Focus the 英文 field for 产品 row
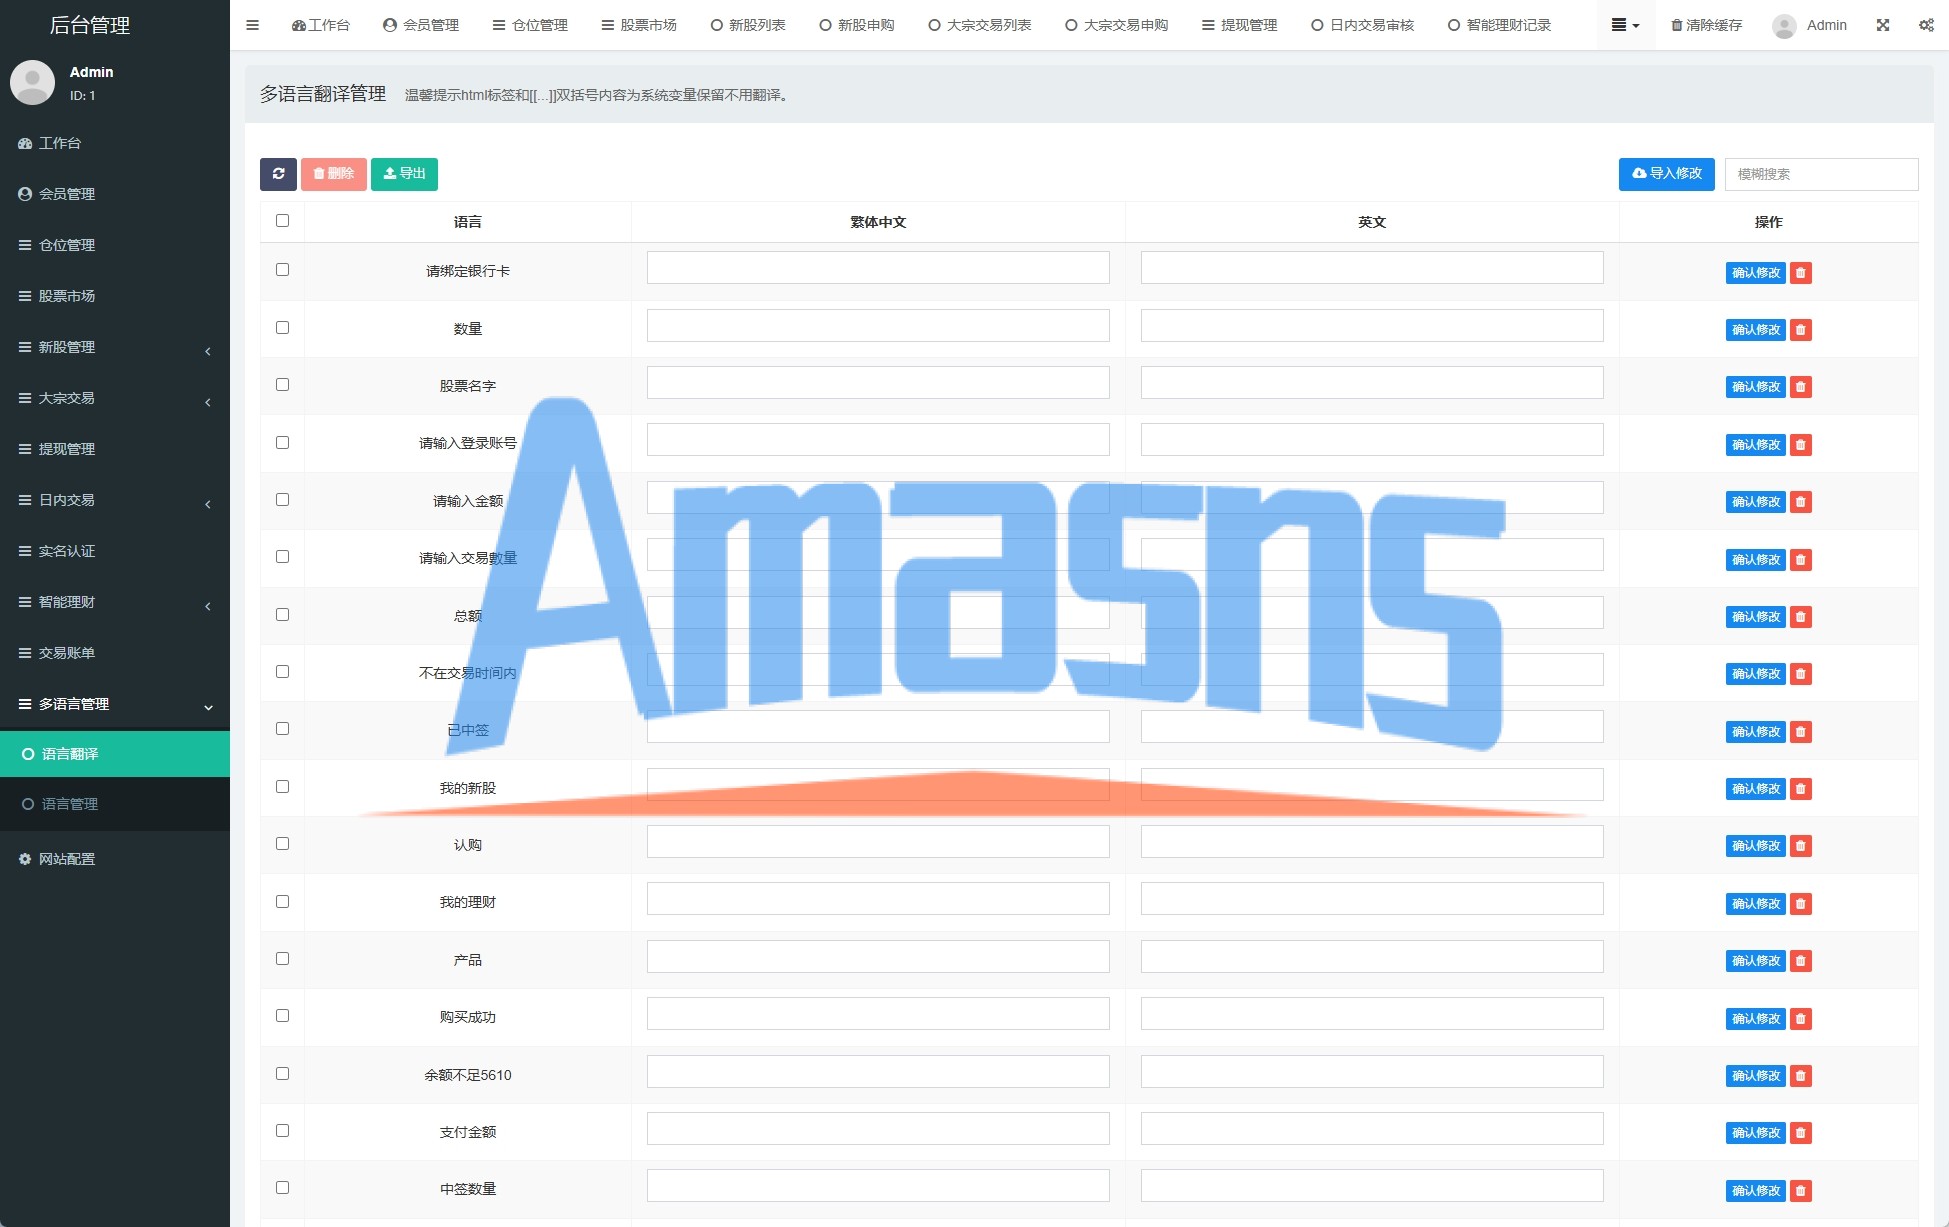 [1372, 956]
